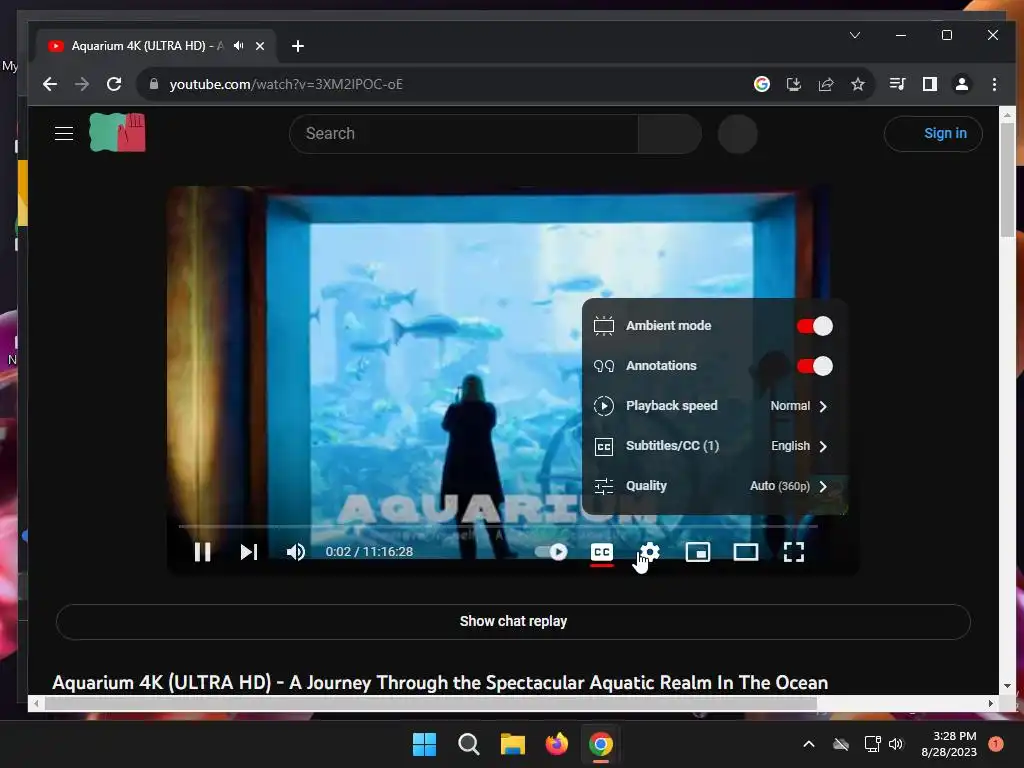Open the Windows Start menu
The height and width of the screenshot is (768, 1024).
point(424,744)
